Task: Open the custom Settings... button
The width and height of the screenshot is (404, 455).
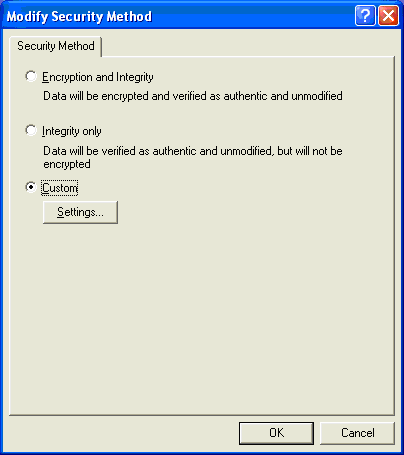Action: (x=80, y=212)
